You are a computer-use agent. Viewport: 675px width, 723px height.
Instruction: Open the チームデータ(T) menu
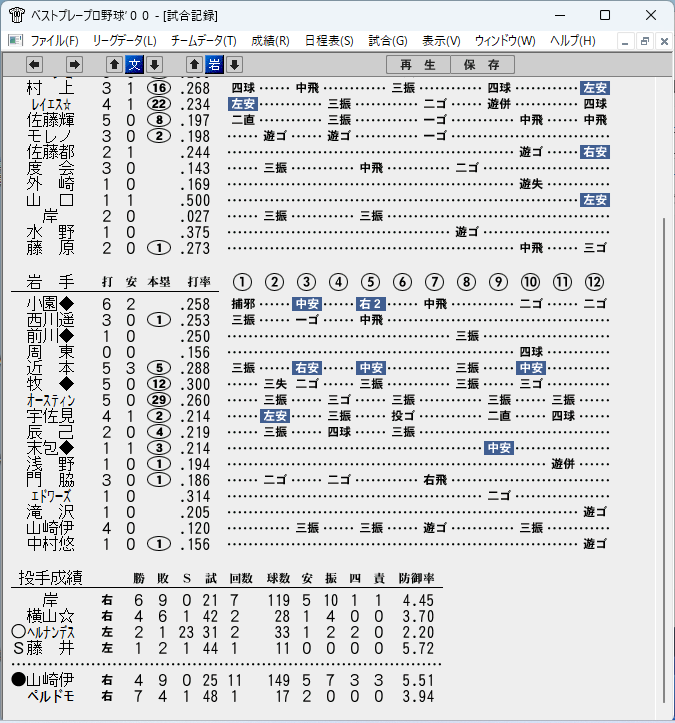204,41
